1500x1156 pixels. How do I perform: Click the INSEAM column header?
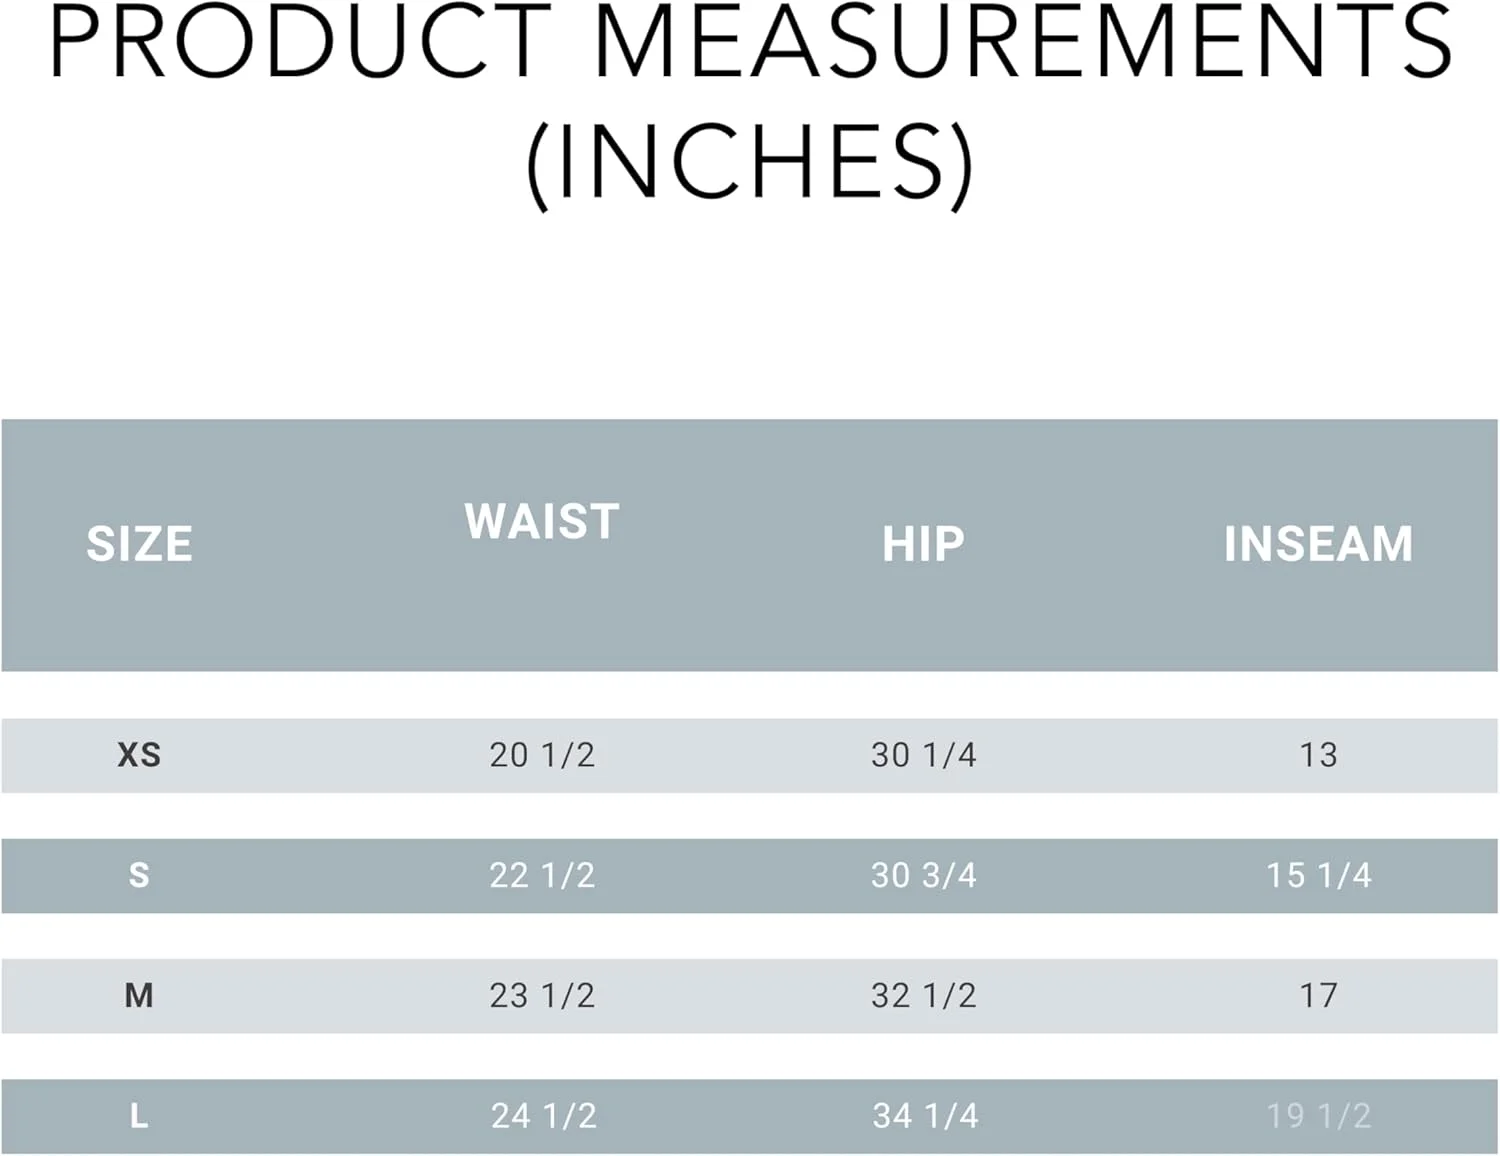click(1318, 544)
